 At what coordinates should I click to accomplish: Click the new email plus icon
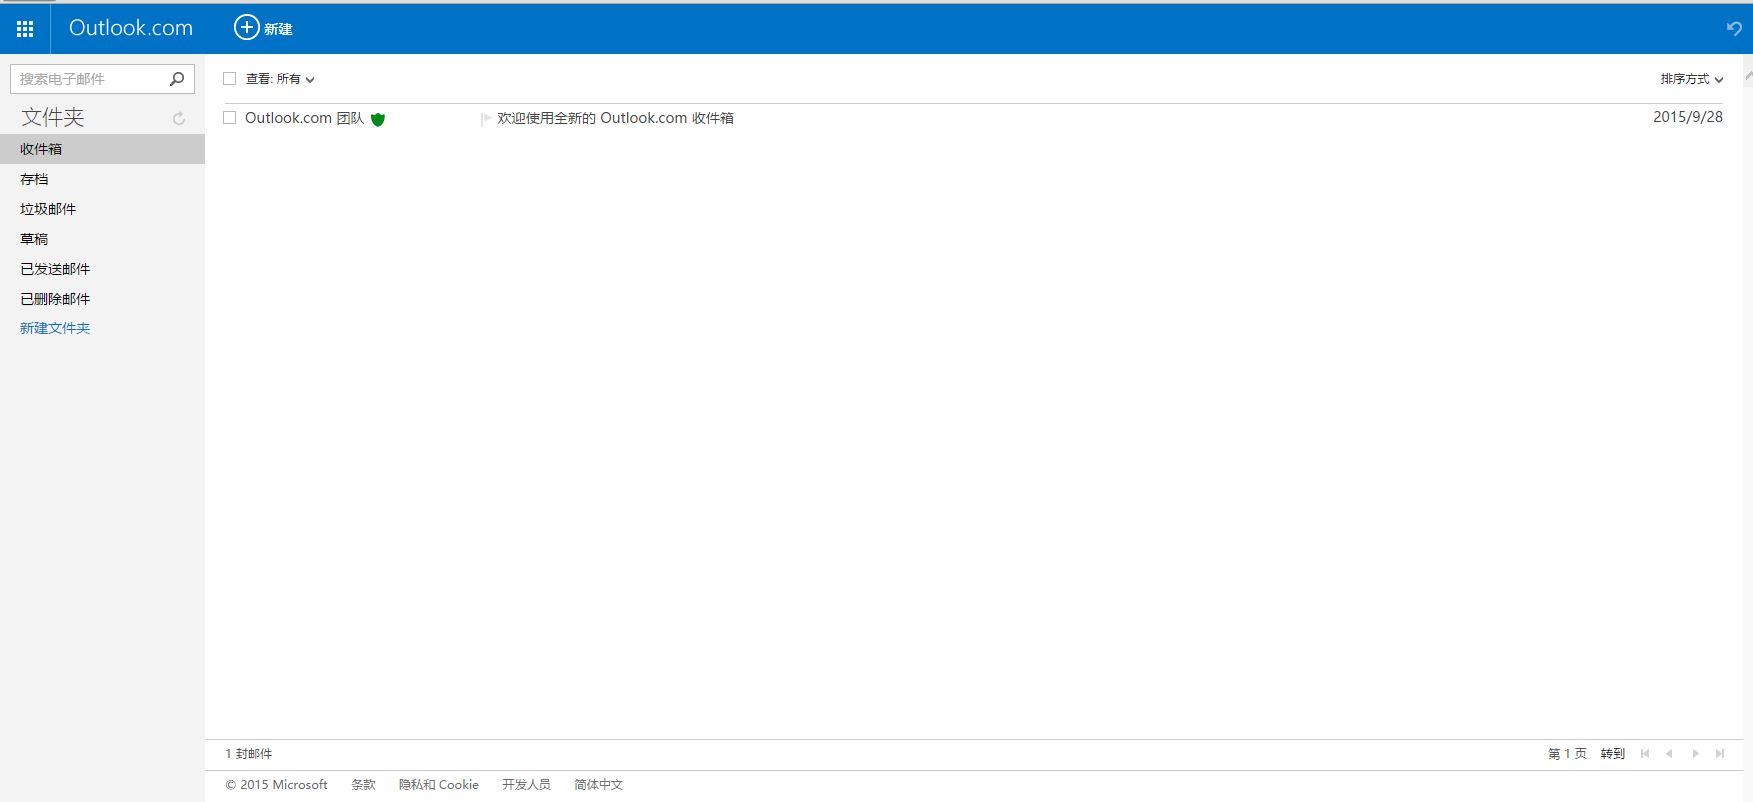coord(246,28)
